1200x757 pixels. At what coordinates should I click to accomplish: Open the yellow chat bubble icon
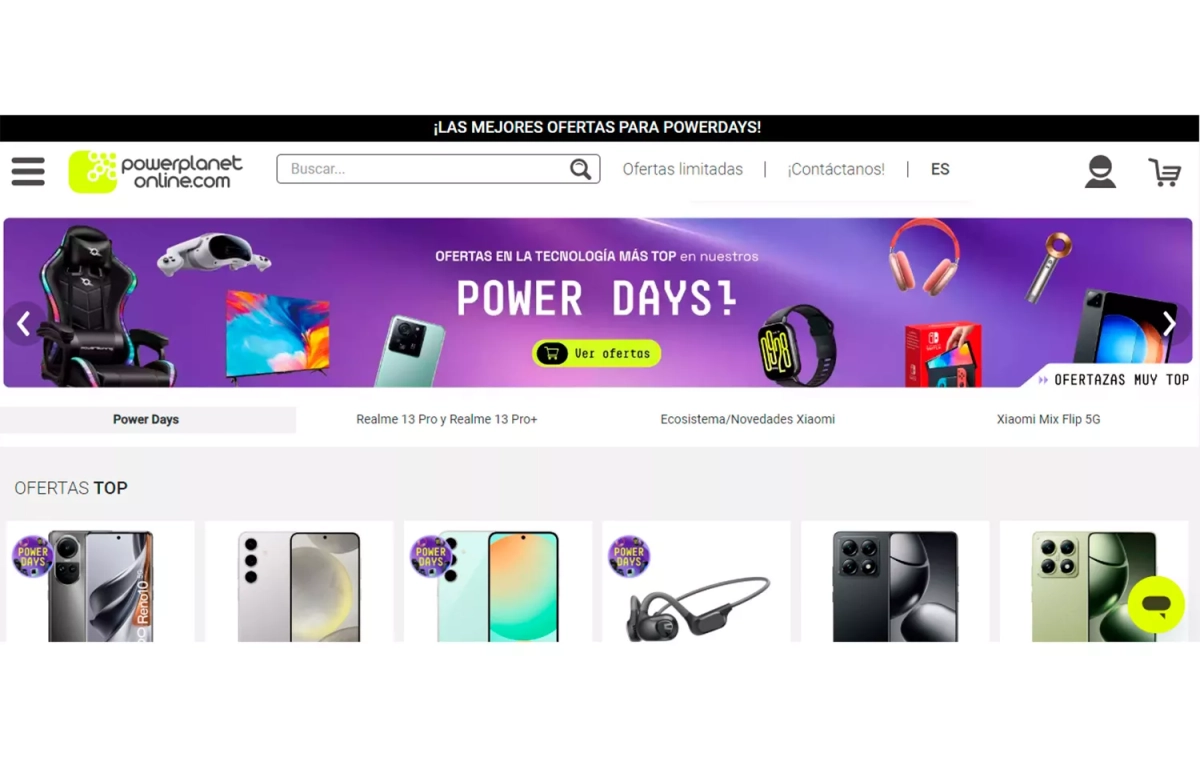(1156, 604)
